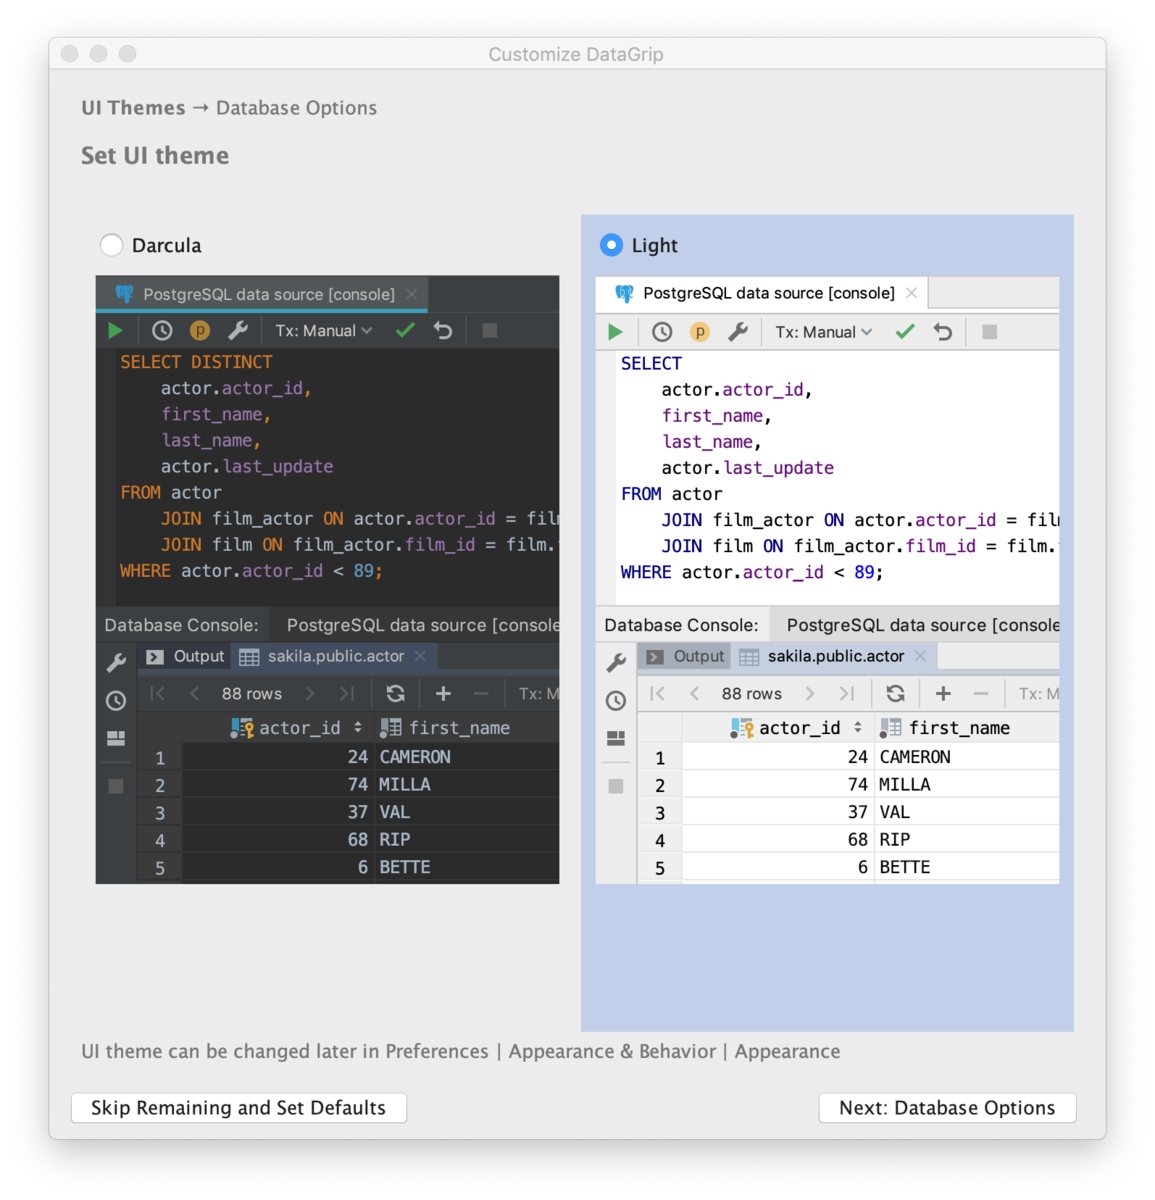Click 88 rows label in Light preview
The image size is (1155, 1200).
click(752, 693)
